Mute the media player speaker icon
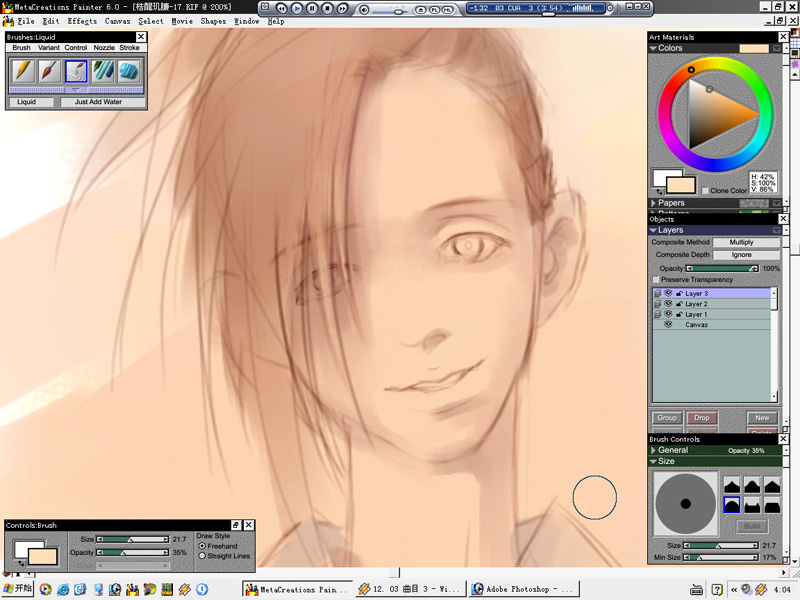This screenshot has height=600, width=800. point(364,9)
